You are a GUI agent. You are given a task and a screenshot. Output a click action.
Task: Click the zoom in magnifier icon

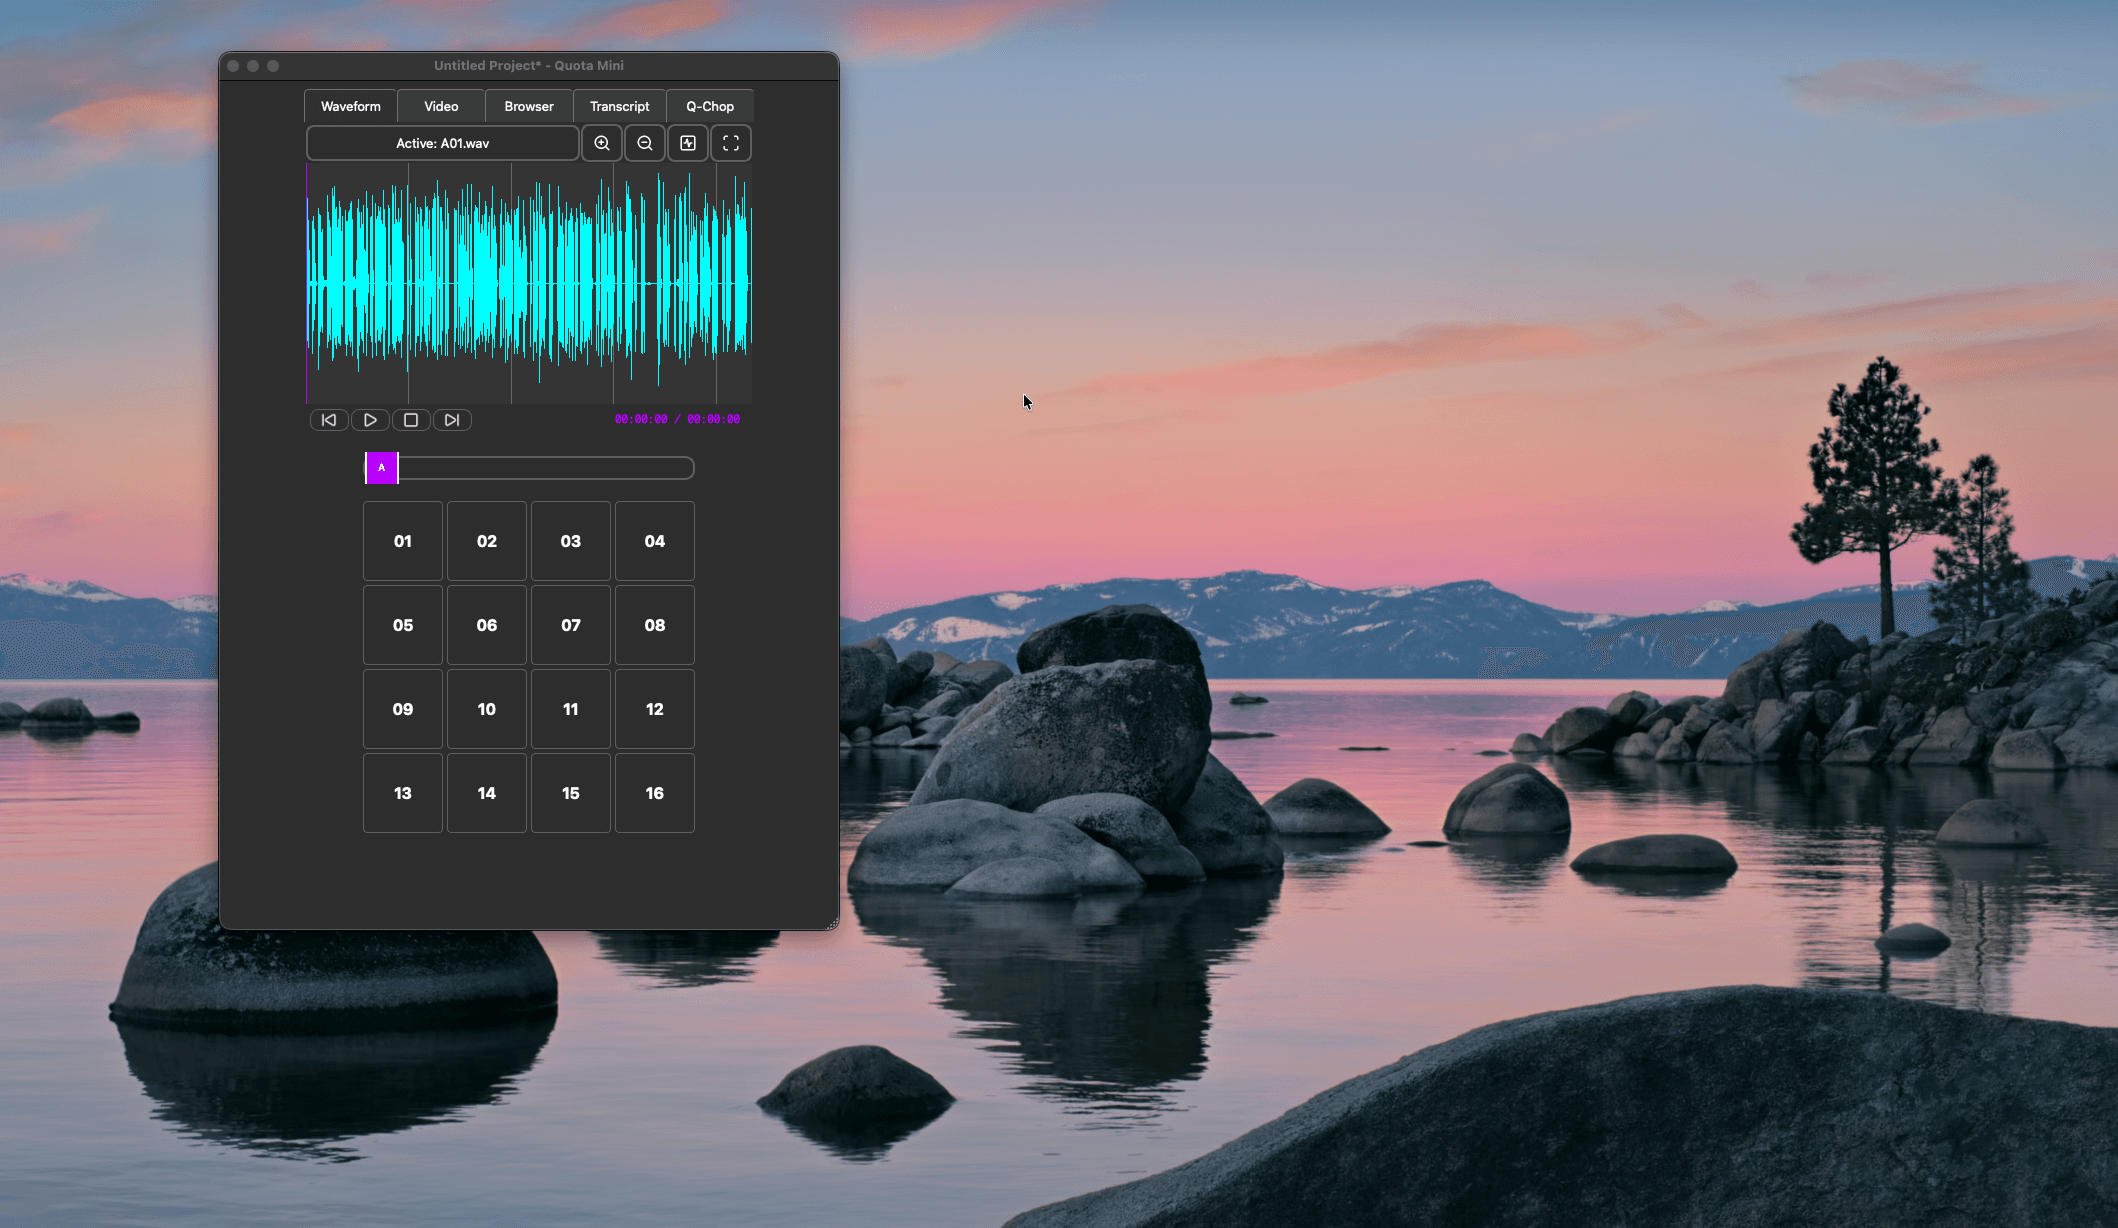(x=602, y=143)
